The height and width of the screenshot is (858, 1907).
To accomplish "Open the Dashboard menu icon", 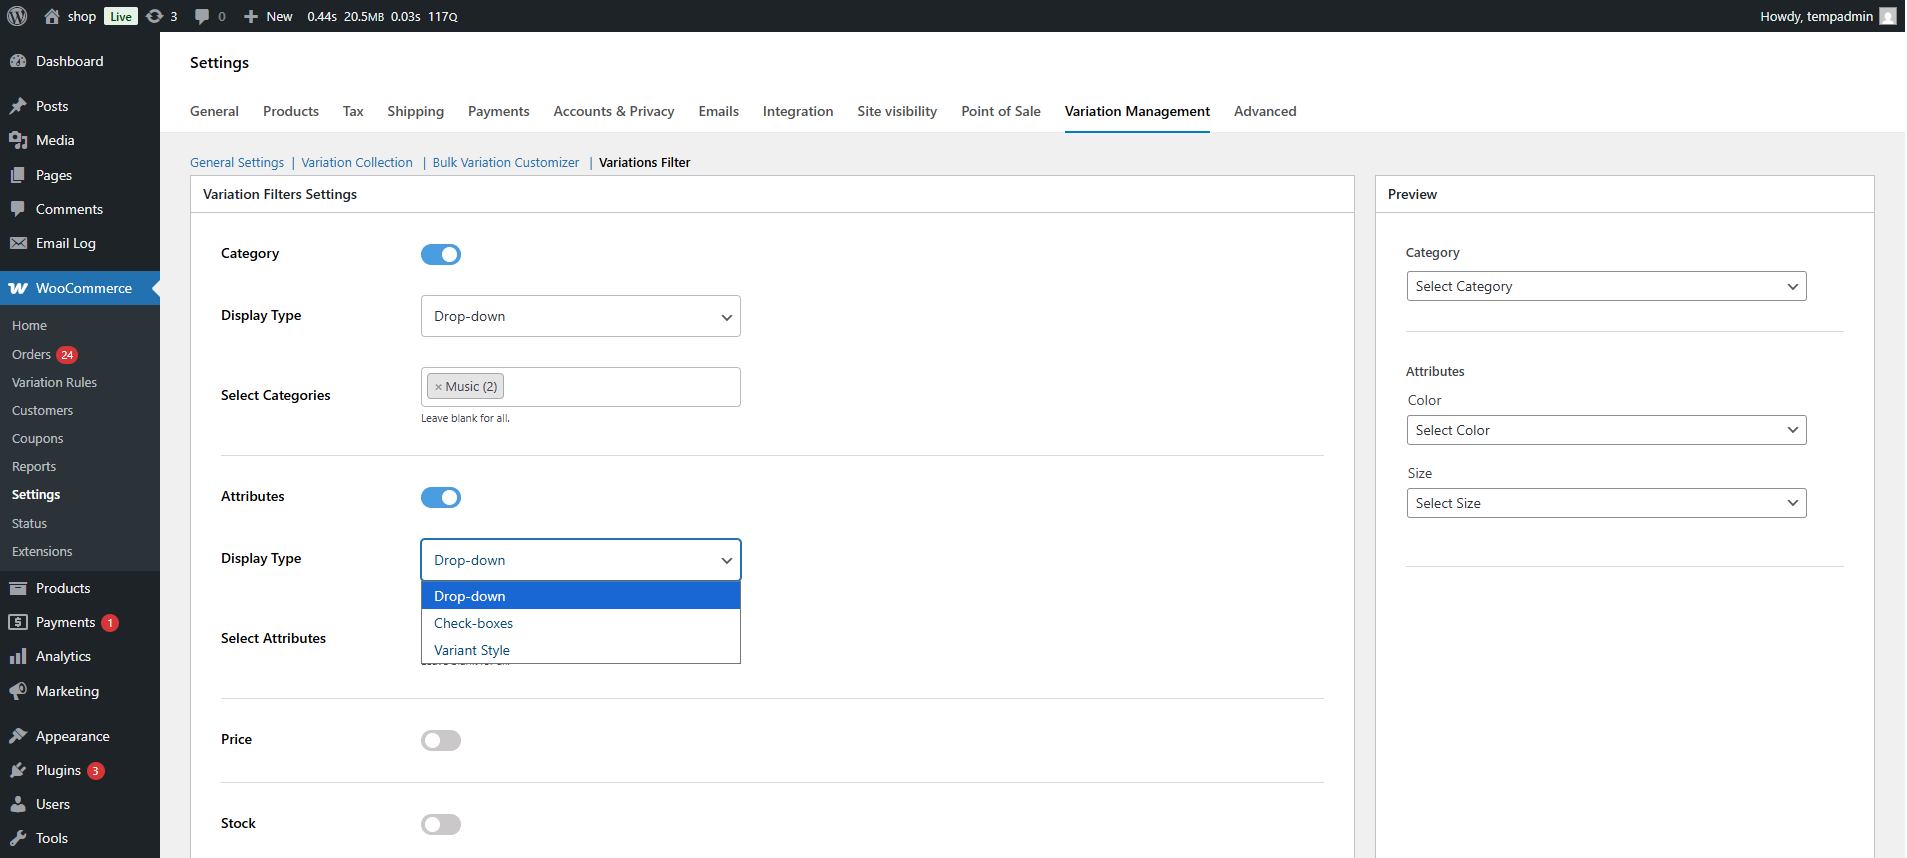I will click(18, 61).
